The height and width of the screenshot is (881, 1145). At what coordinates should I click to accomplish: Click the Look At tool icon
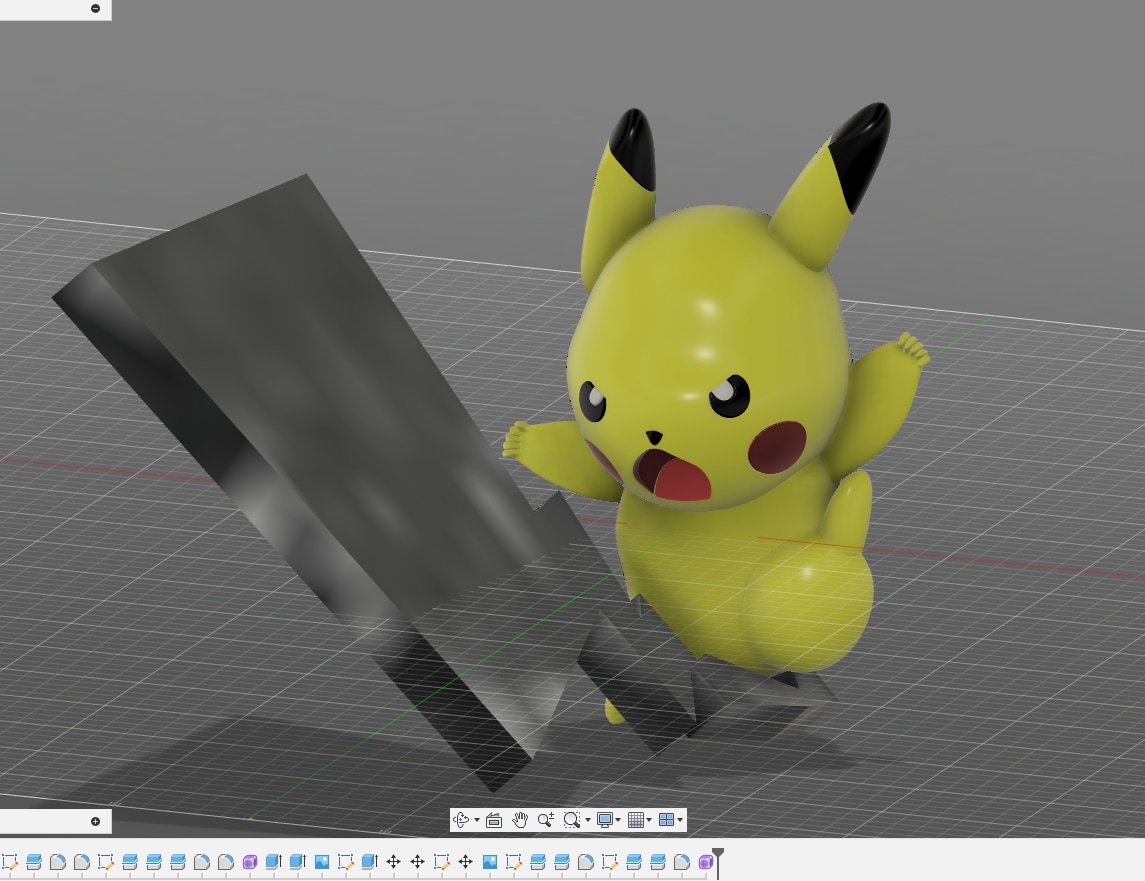pyautogui.click(x=494, y=820)
